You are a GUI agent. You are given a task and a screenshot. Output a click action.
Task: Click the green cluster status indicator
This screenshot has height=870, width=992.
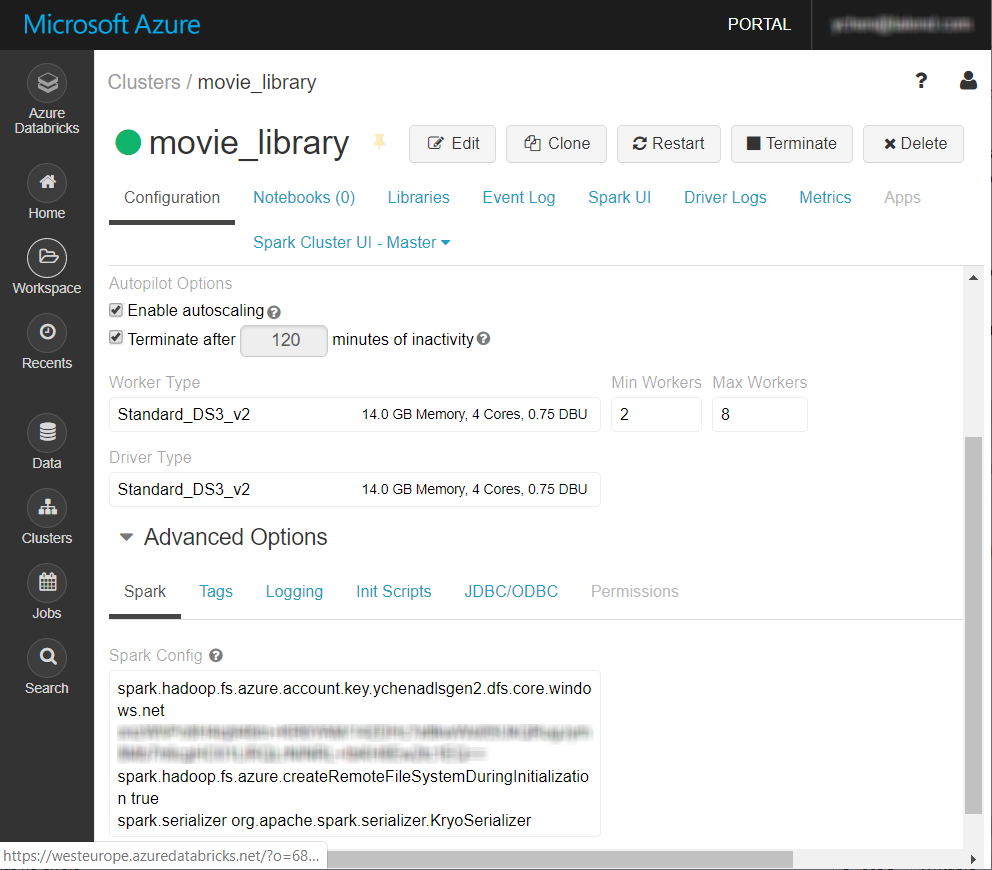coord(128,142)
